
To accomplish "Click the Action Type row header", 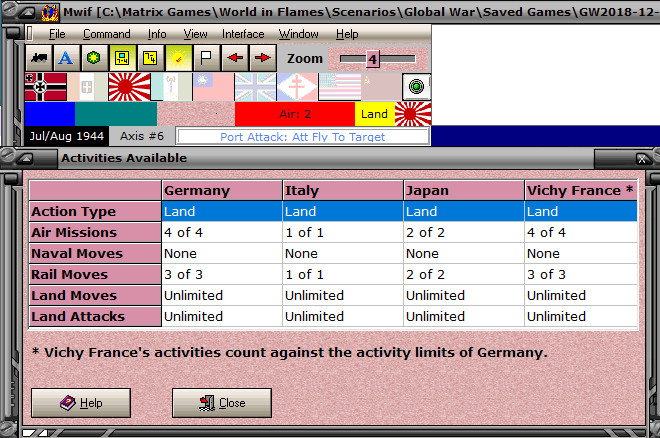I will [95, 211].
